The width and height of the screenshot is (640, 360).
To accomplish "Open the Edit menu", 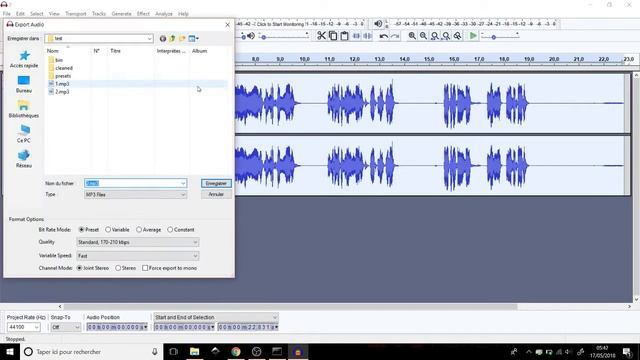I will pyautogui.click(x=20, y=14).
